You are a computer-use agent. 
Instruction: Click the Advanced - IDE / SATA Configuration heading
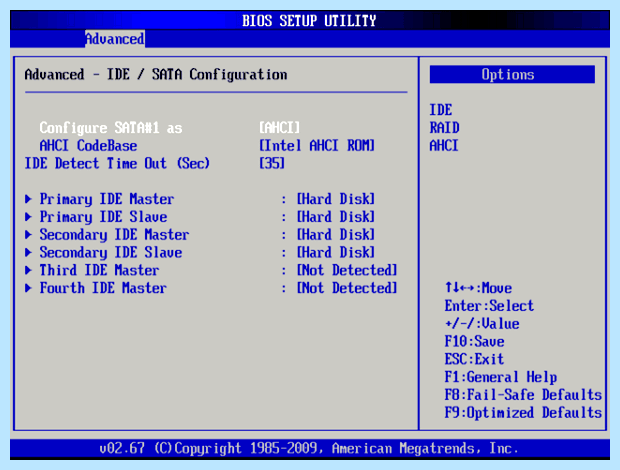point(156,74)
